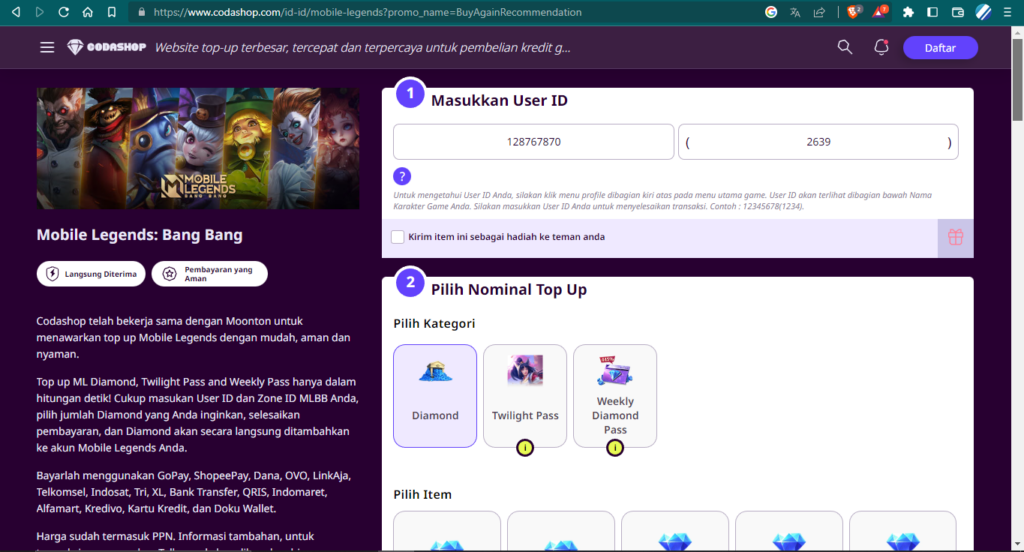The width and height of the screenshot is (1024, 552).
Task: Click the scrollbar up arrow
Action: click(1017, 32)
